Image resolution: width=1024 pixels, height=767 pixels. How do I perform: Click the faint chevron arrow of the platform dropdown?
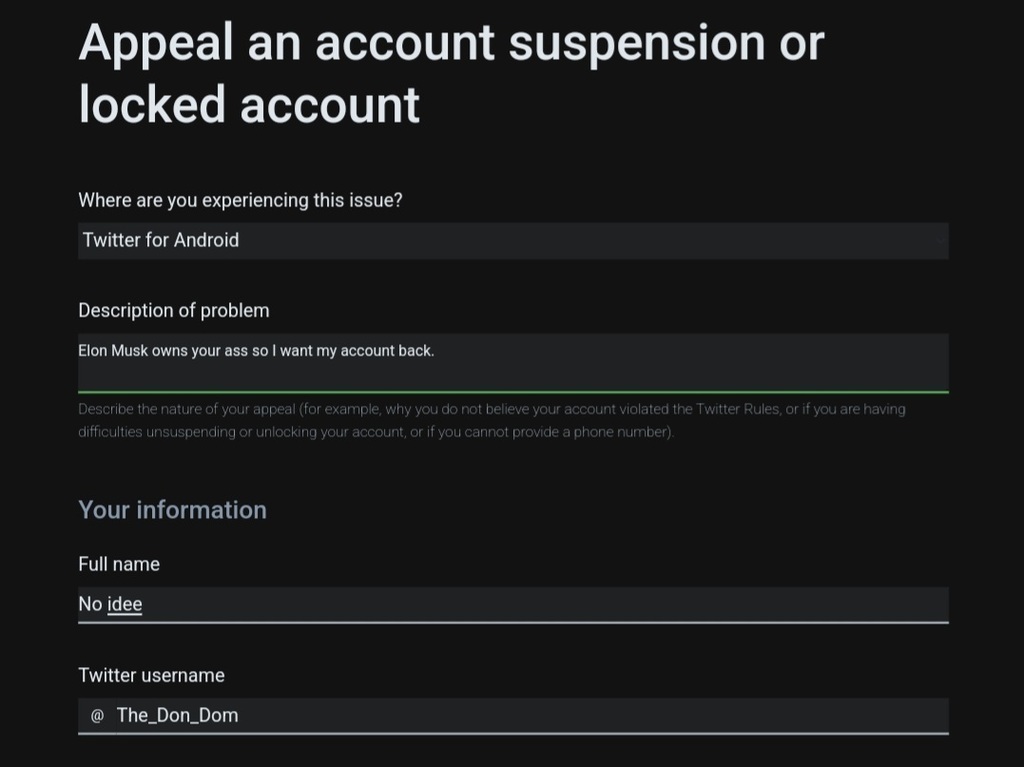(x=939, y=241)
